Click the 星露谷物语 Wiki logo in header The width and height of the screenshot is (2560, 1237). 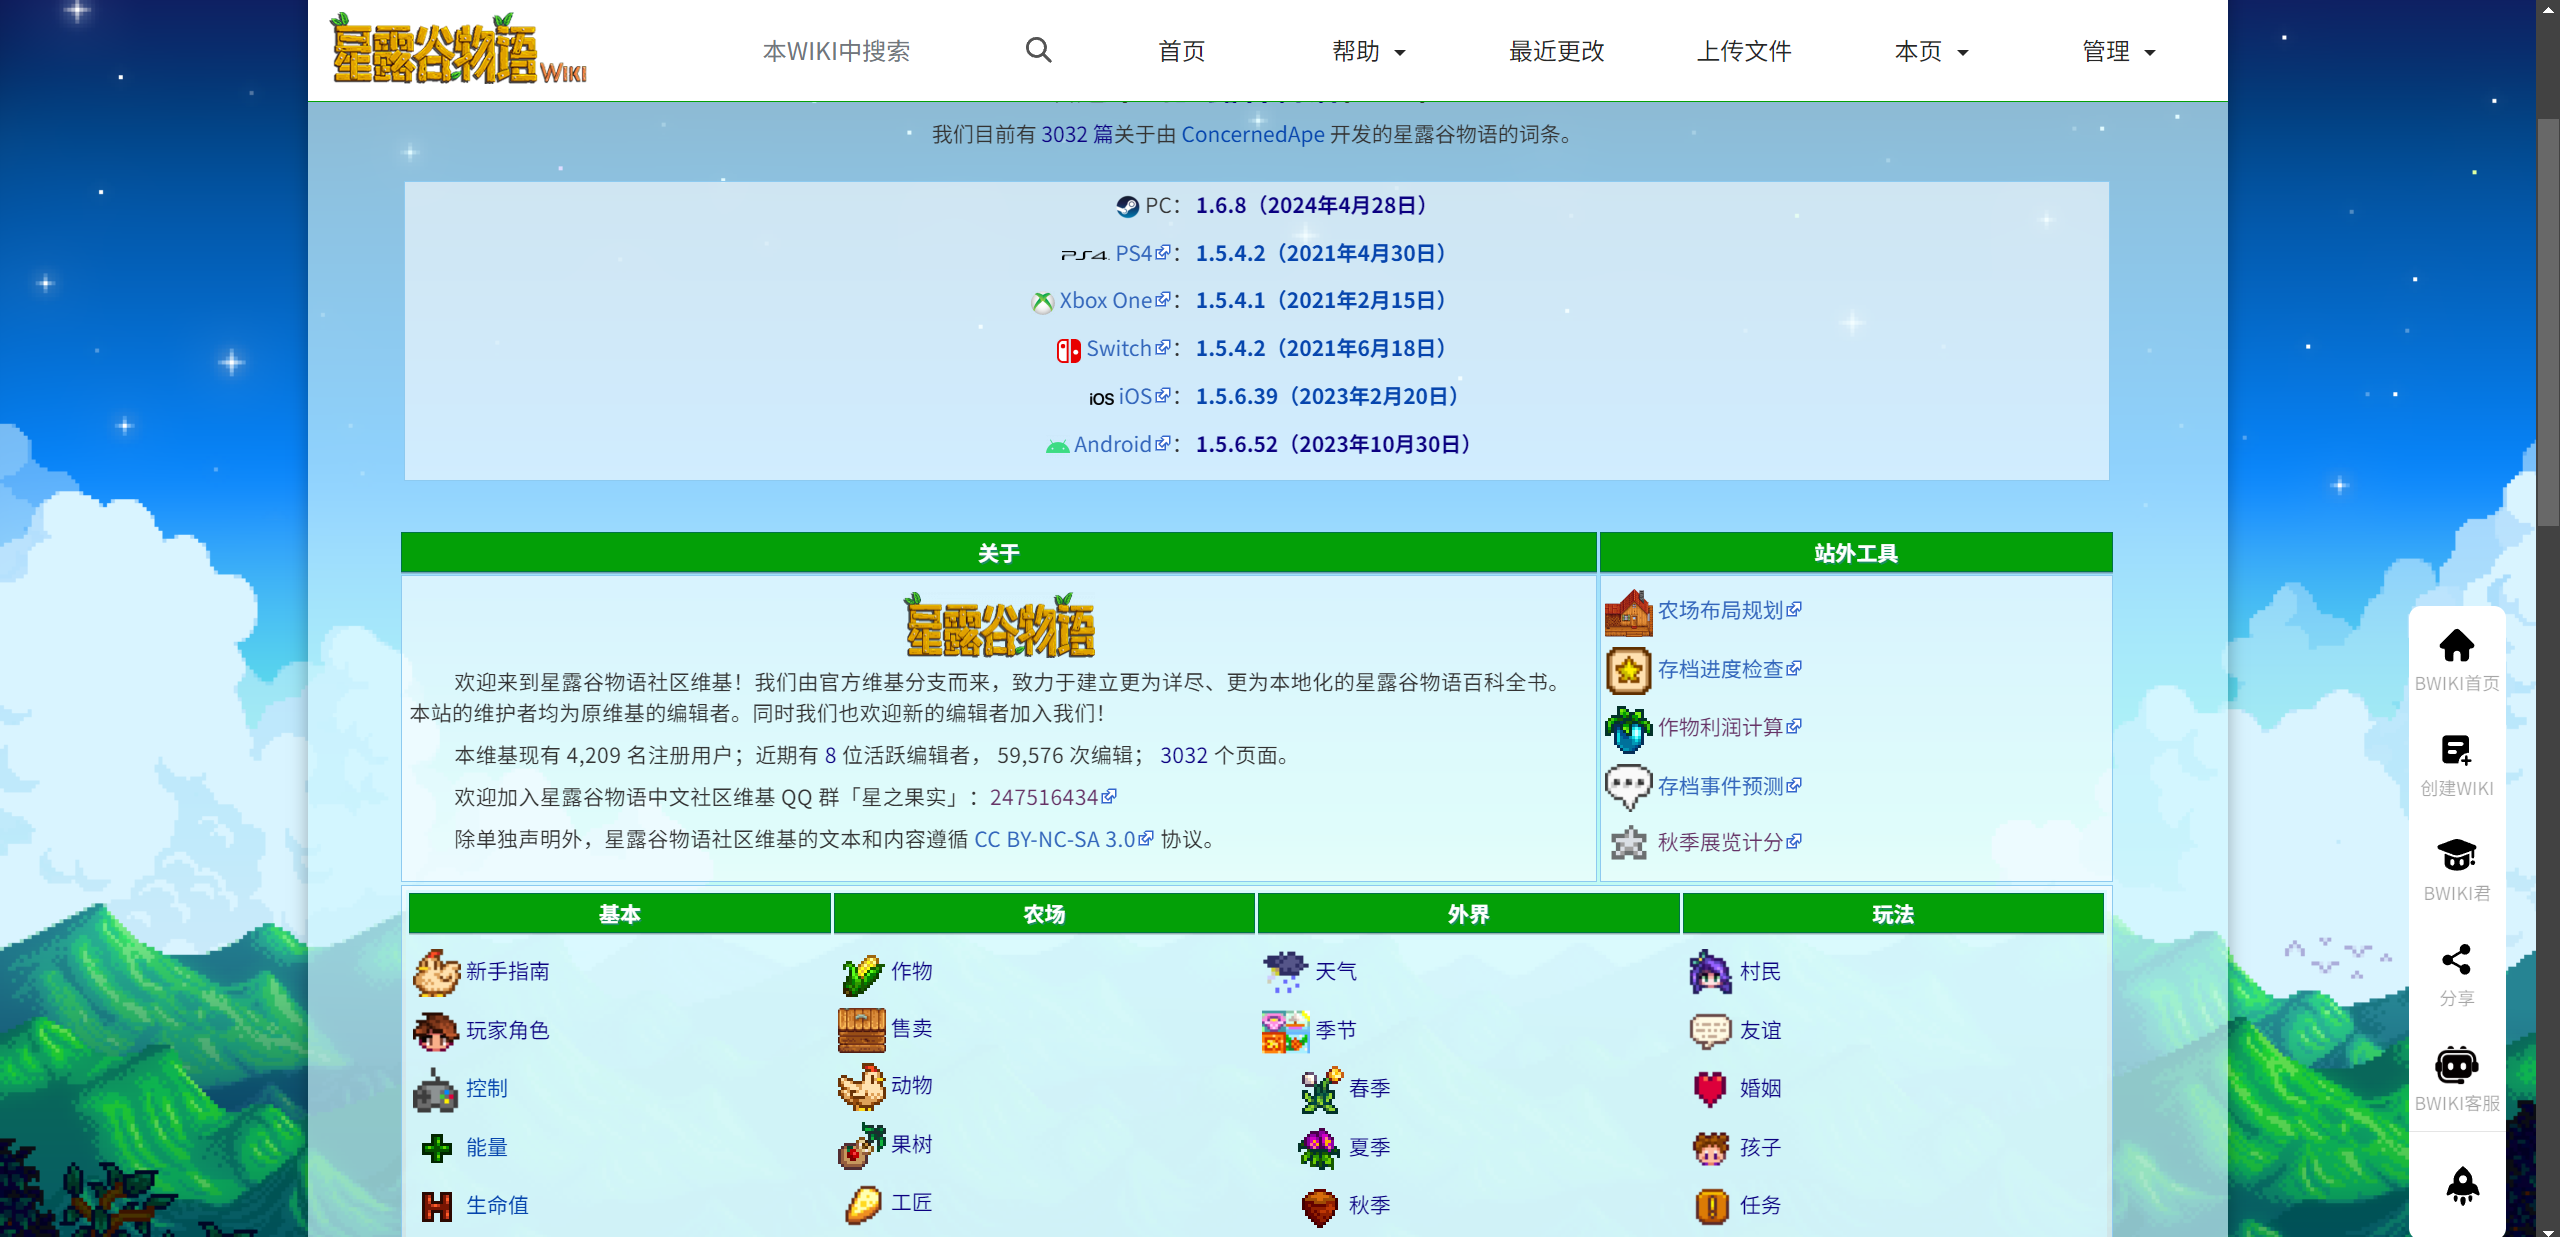click(459, 48)
